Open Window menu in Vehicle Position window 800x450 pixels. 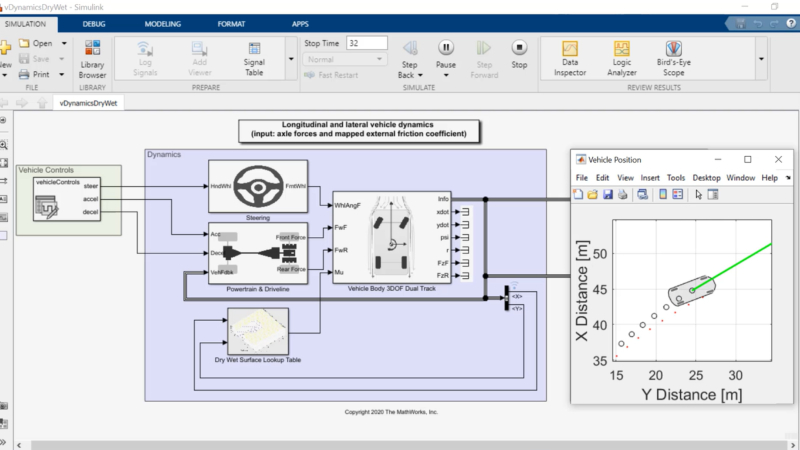point(740,178)
